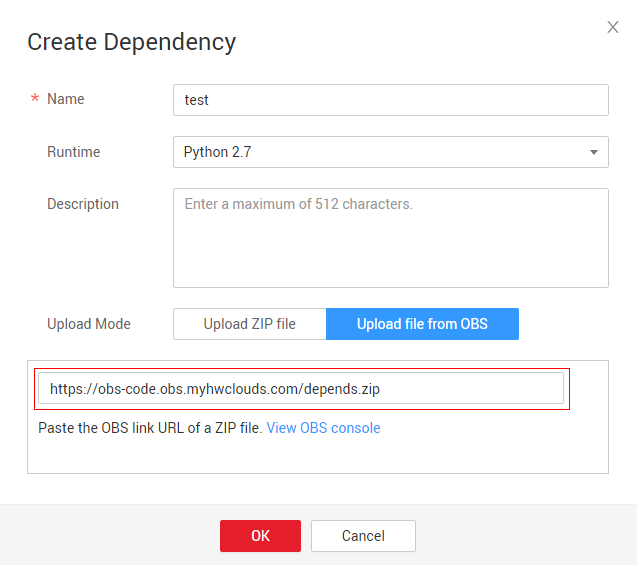Click the Paste the OBS link URL hint

click(150, 428)
